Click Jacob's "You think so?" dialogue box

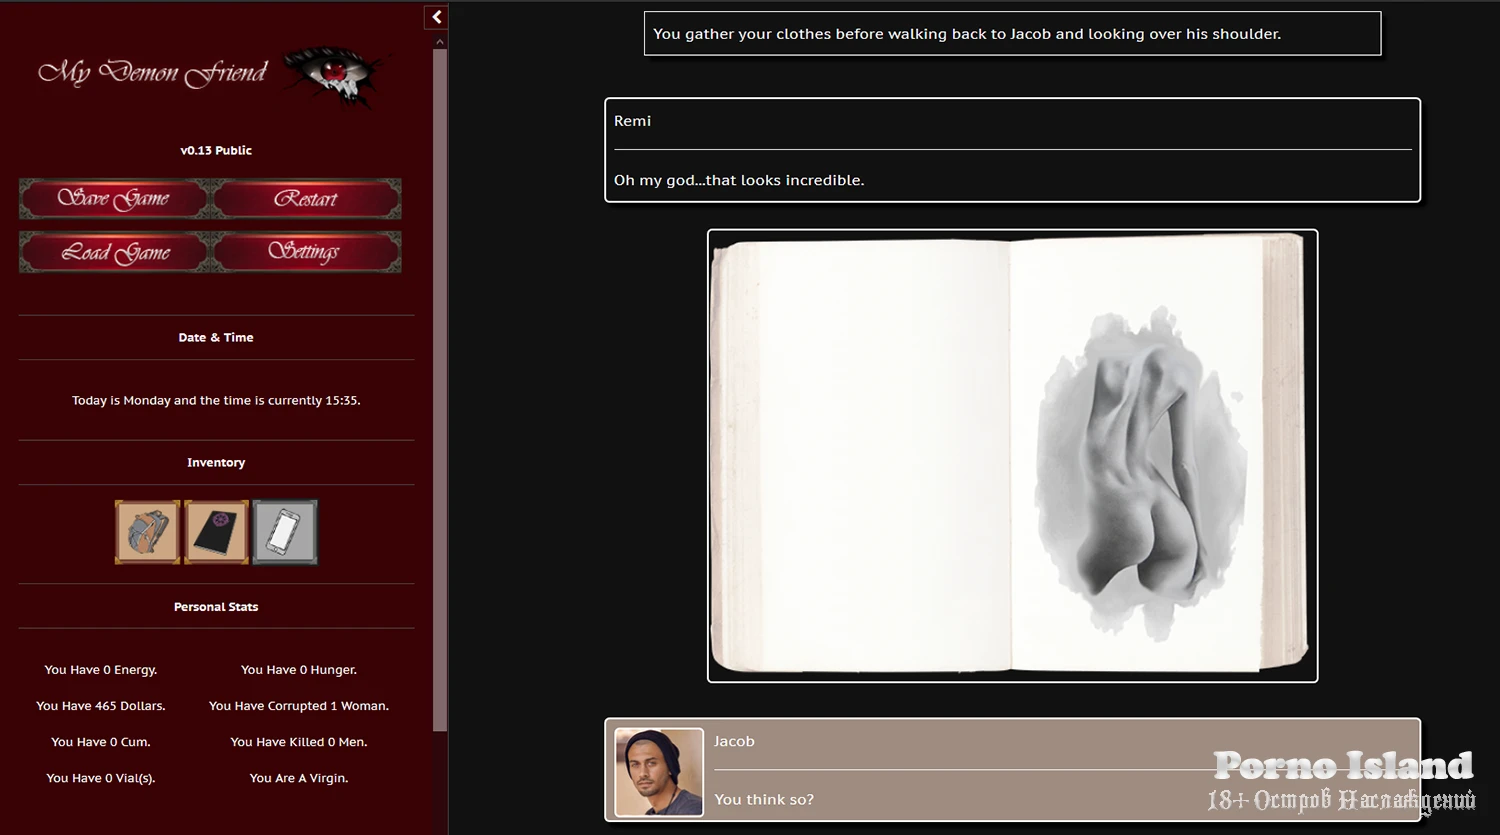click(x=1012, y=770)
